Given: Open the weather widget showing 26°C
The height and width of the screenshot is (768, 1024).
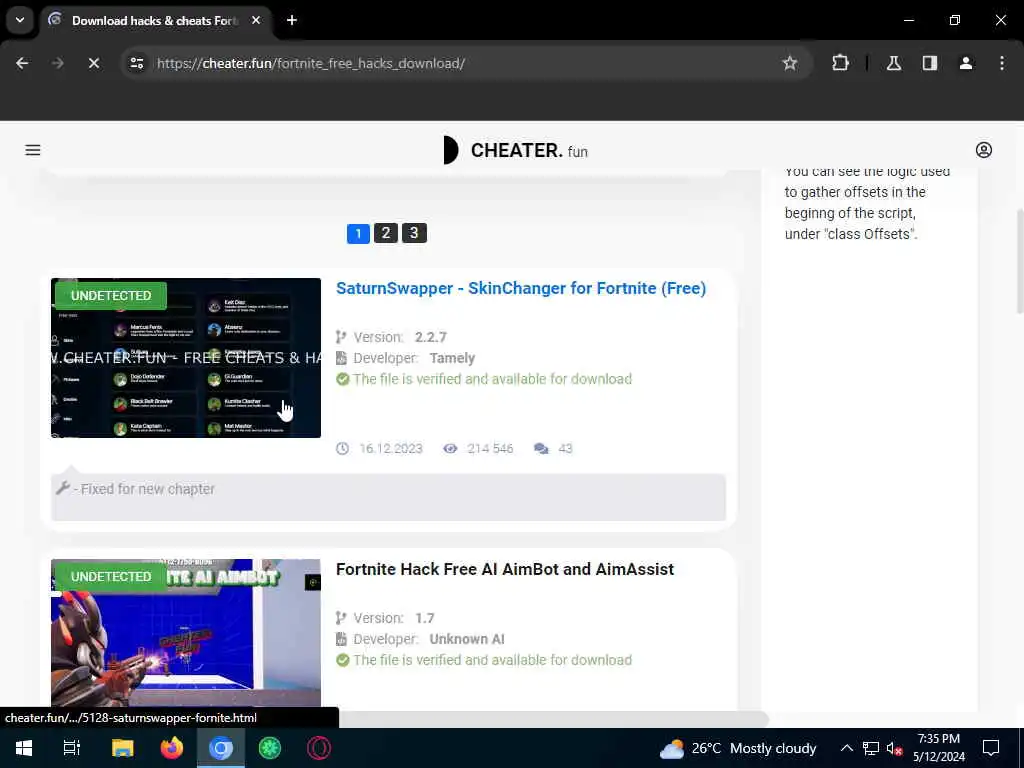Looking at the screenshot, I should click(x=738, y=748).
